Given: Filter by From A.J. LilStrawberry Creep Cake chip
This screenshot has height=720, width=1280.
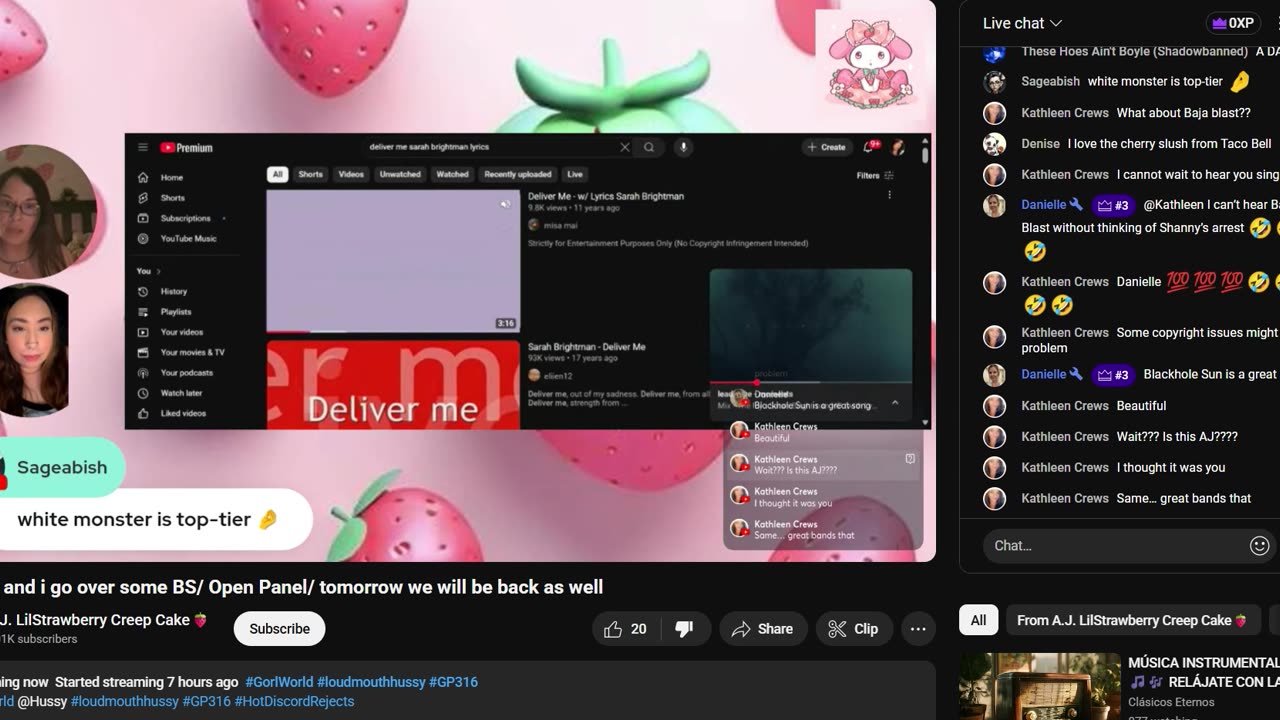Looking at the screenshot, I should click(x=1132, y=620).
